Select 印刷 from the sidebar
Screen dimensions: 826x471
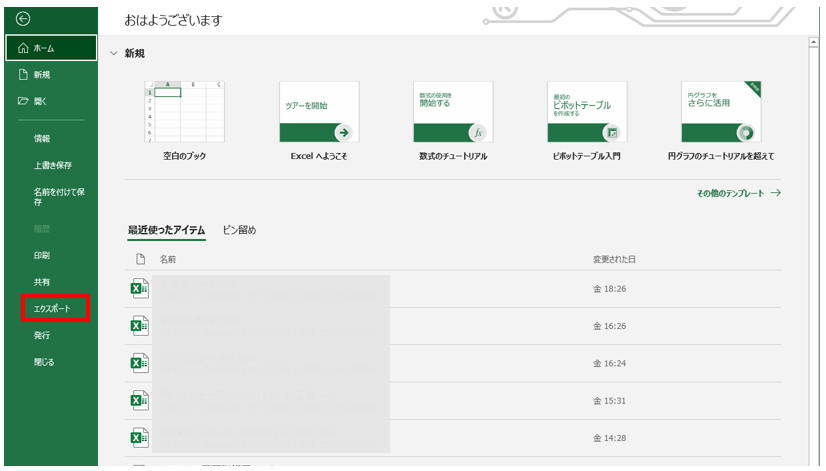(x=42, y=256)
